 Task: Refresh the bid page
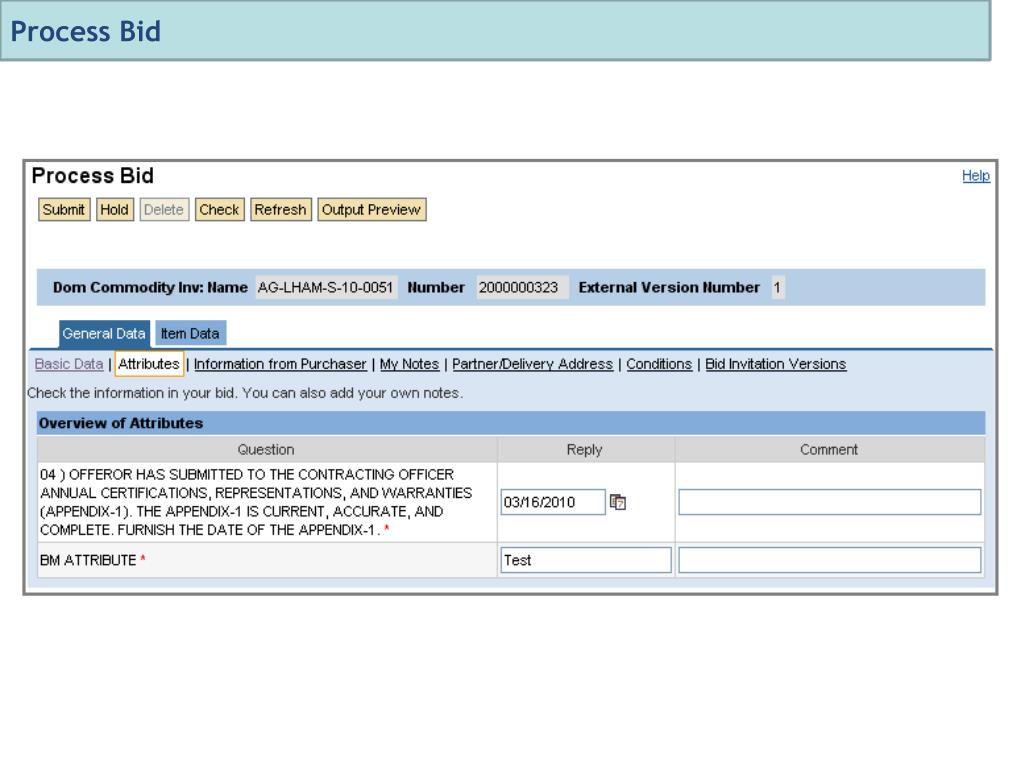tap(281, 210)
